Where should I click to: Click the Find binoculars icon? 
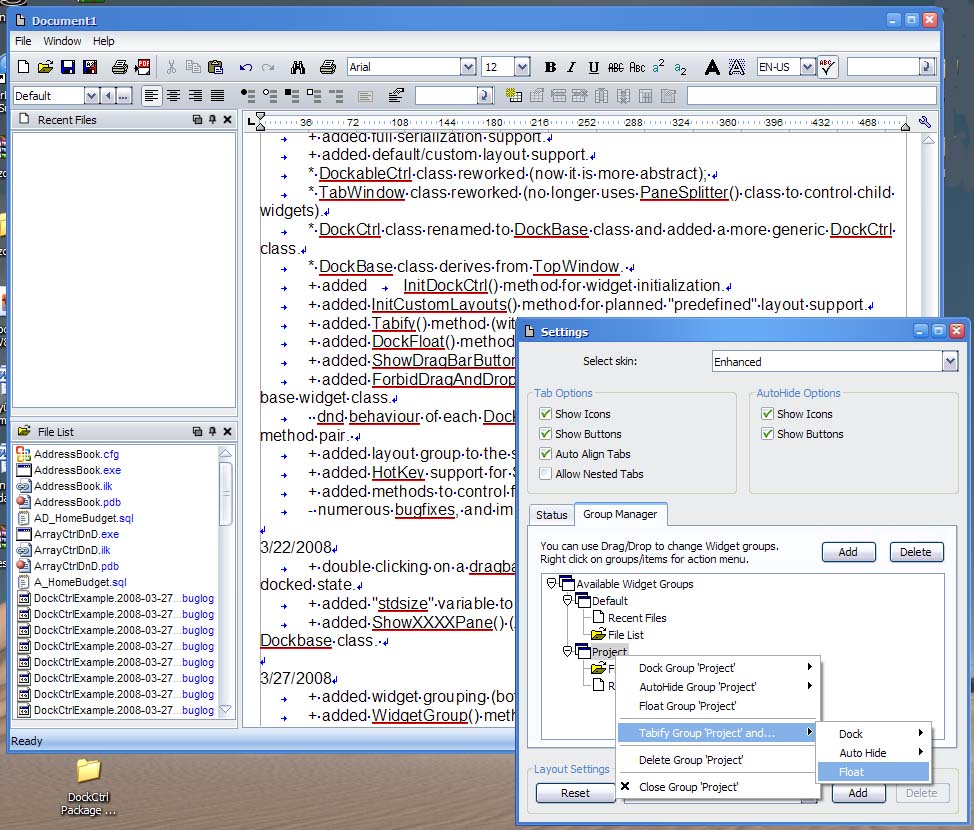pyautogui.click(x=297, y=67)
